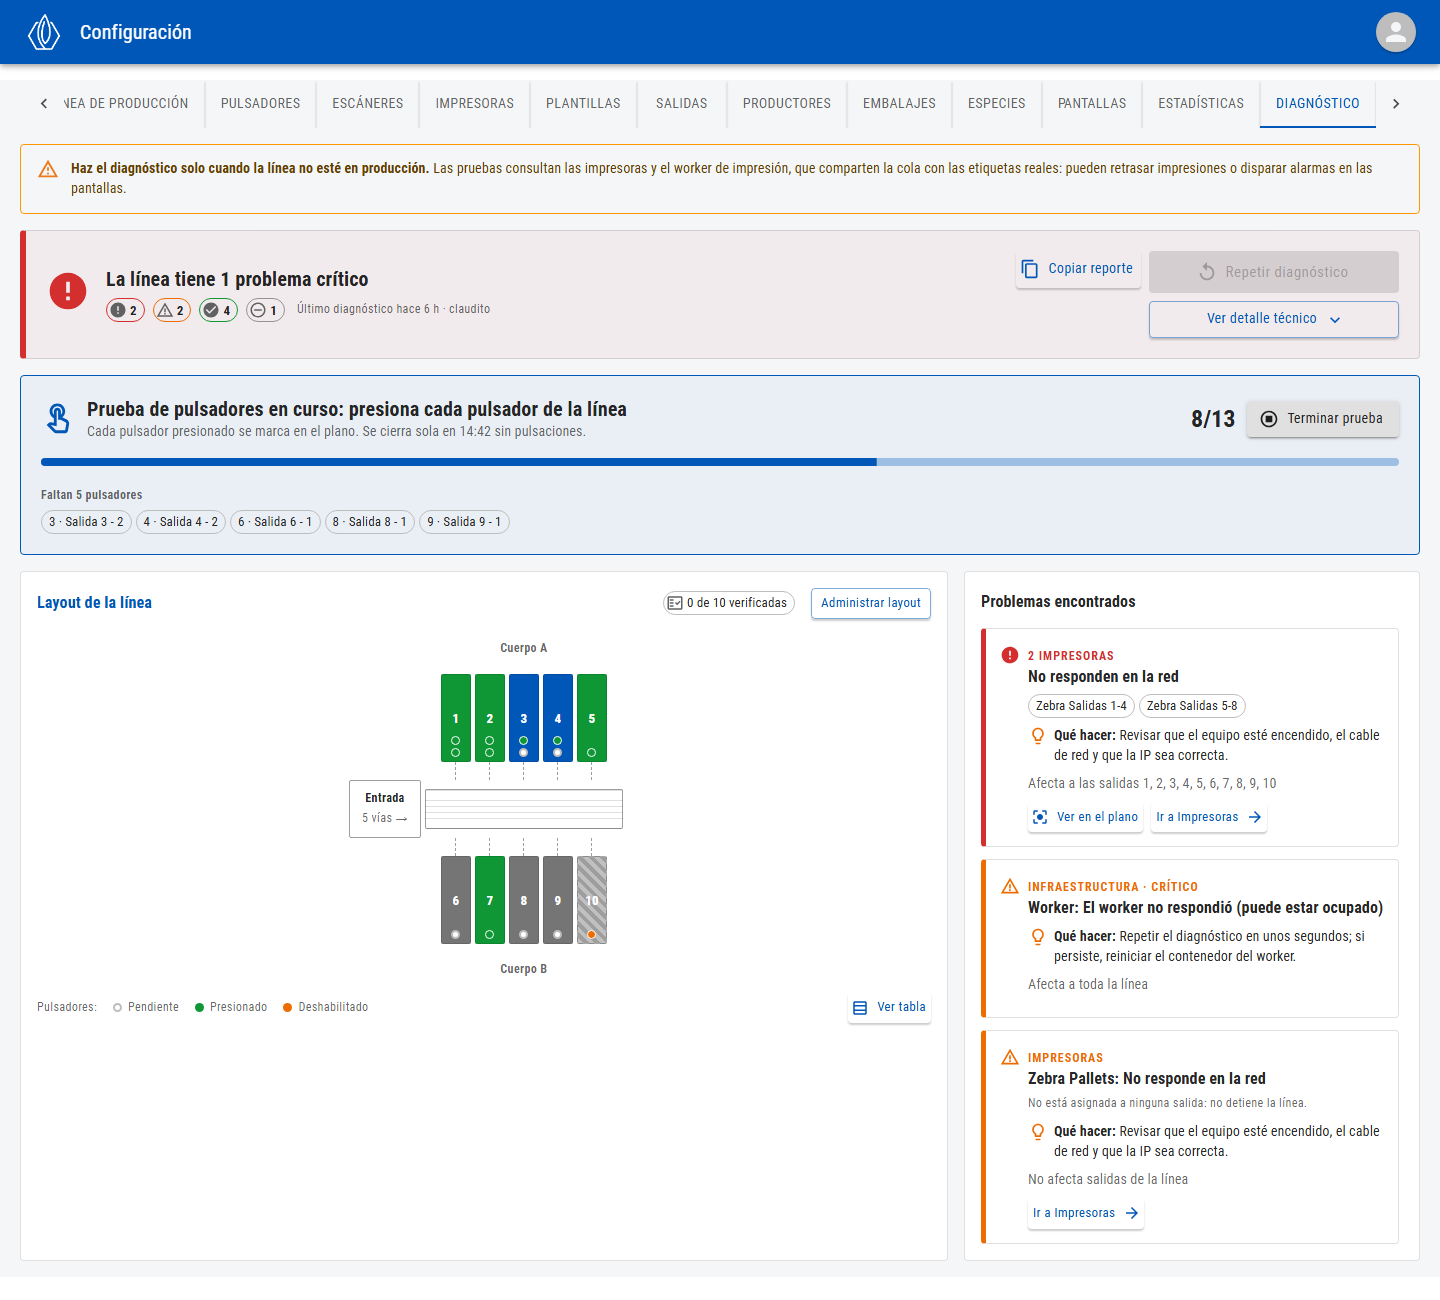Click the 0 de 10 verificadas chip
Screen dimensions: 1440x1300
click(x=729, y=603)
